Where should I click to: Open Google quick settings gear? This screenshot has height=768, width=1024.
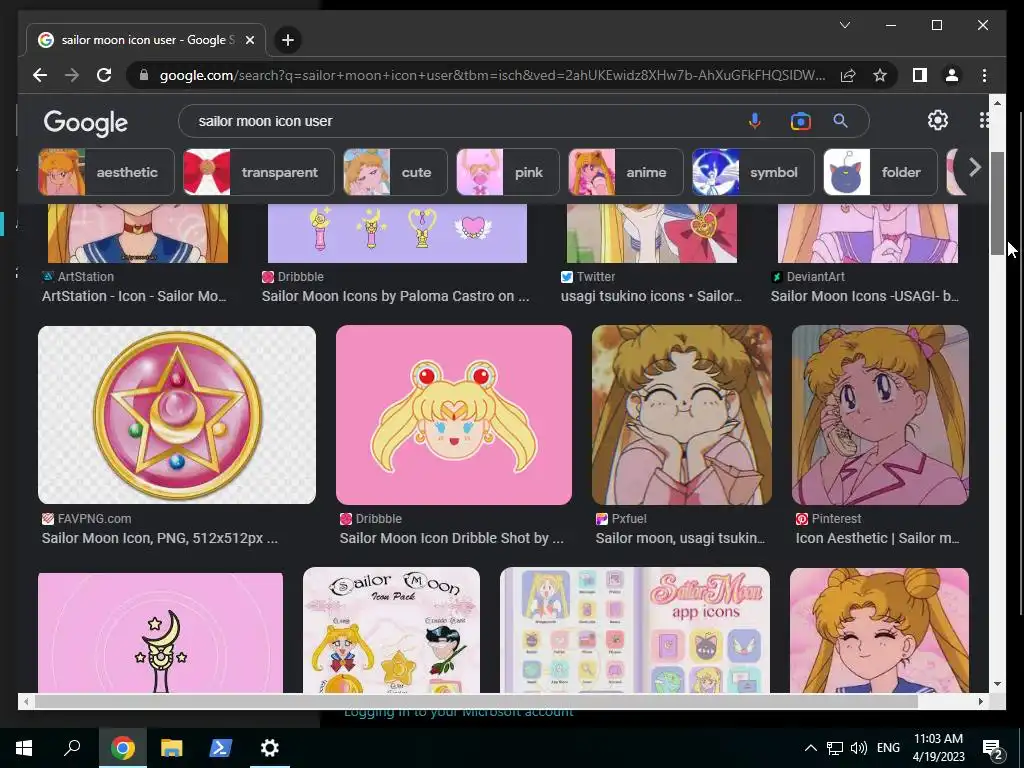pyautogui.click(x=938, y=120)
